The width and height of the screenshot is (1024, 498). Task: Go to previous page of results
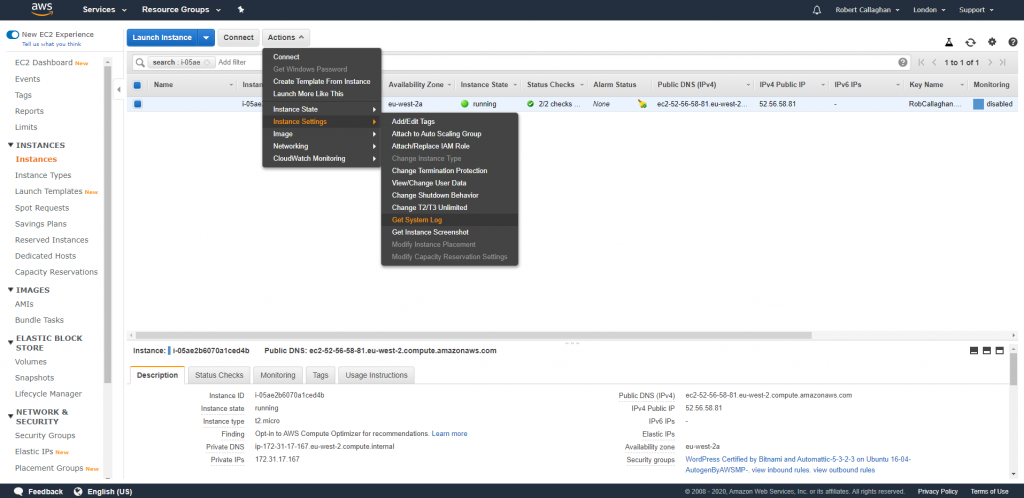[x=935, y=63]
